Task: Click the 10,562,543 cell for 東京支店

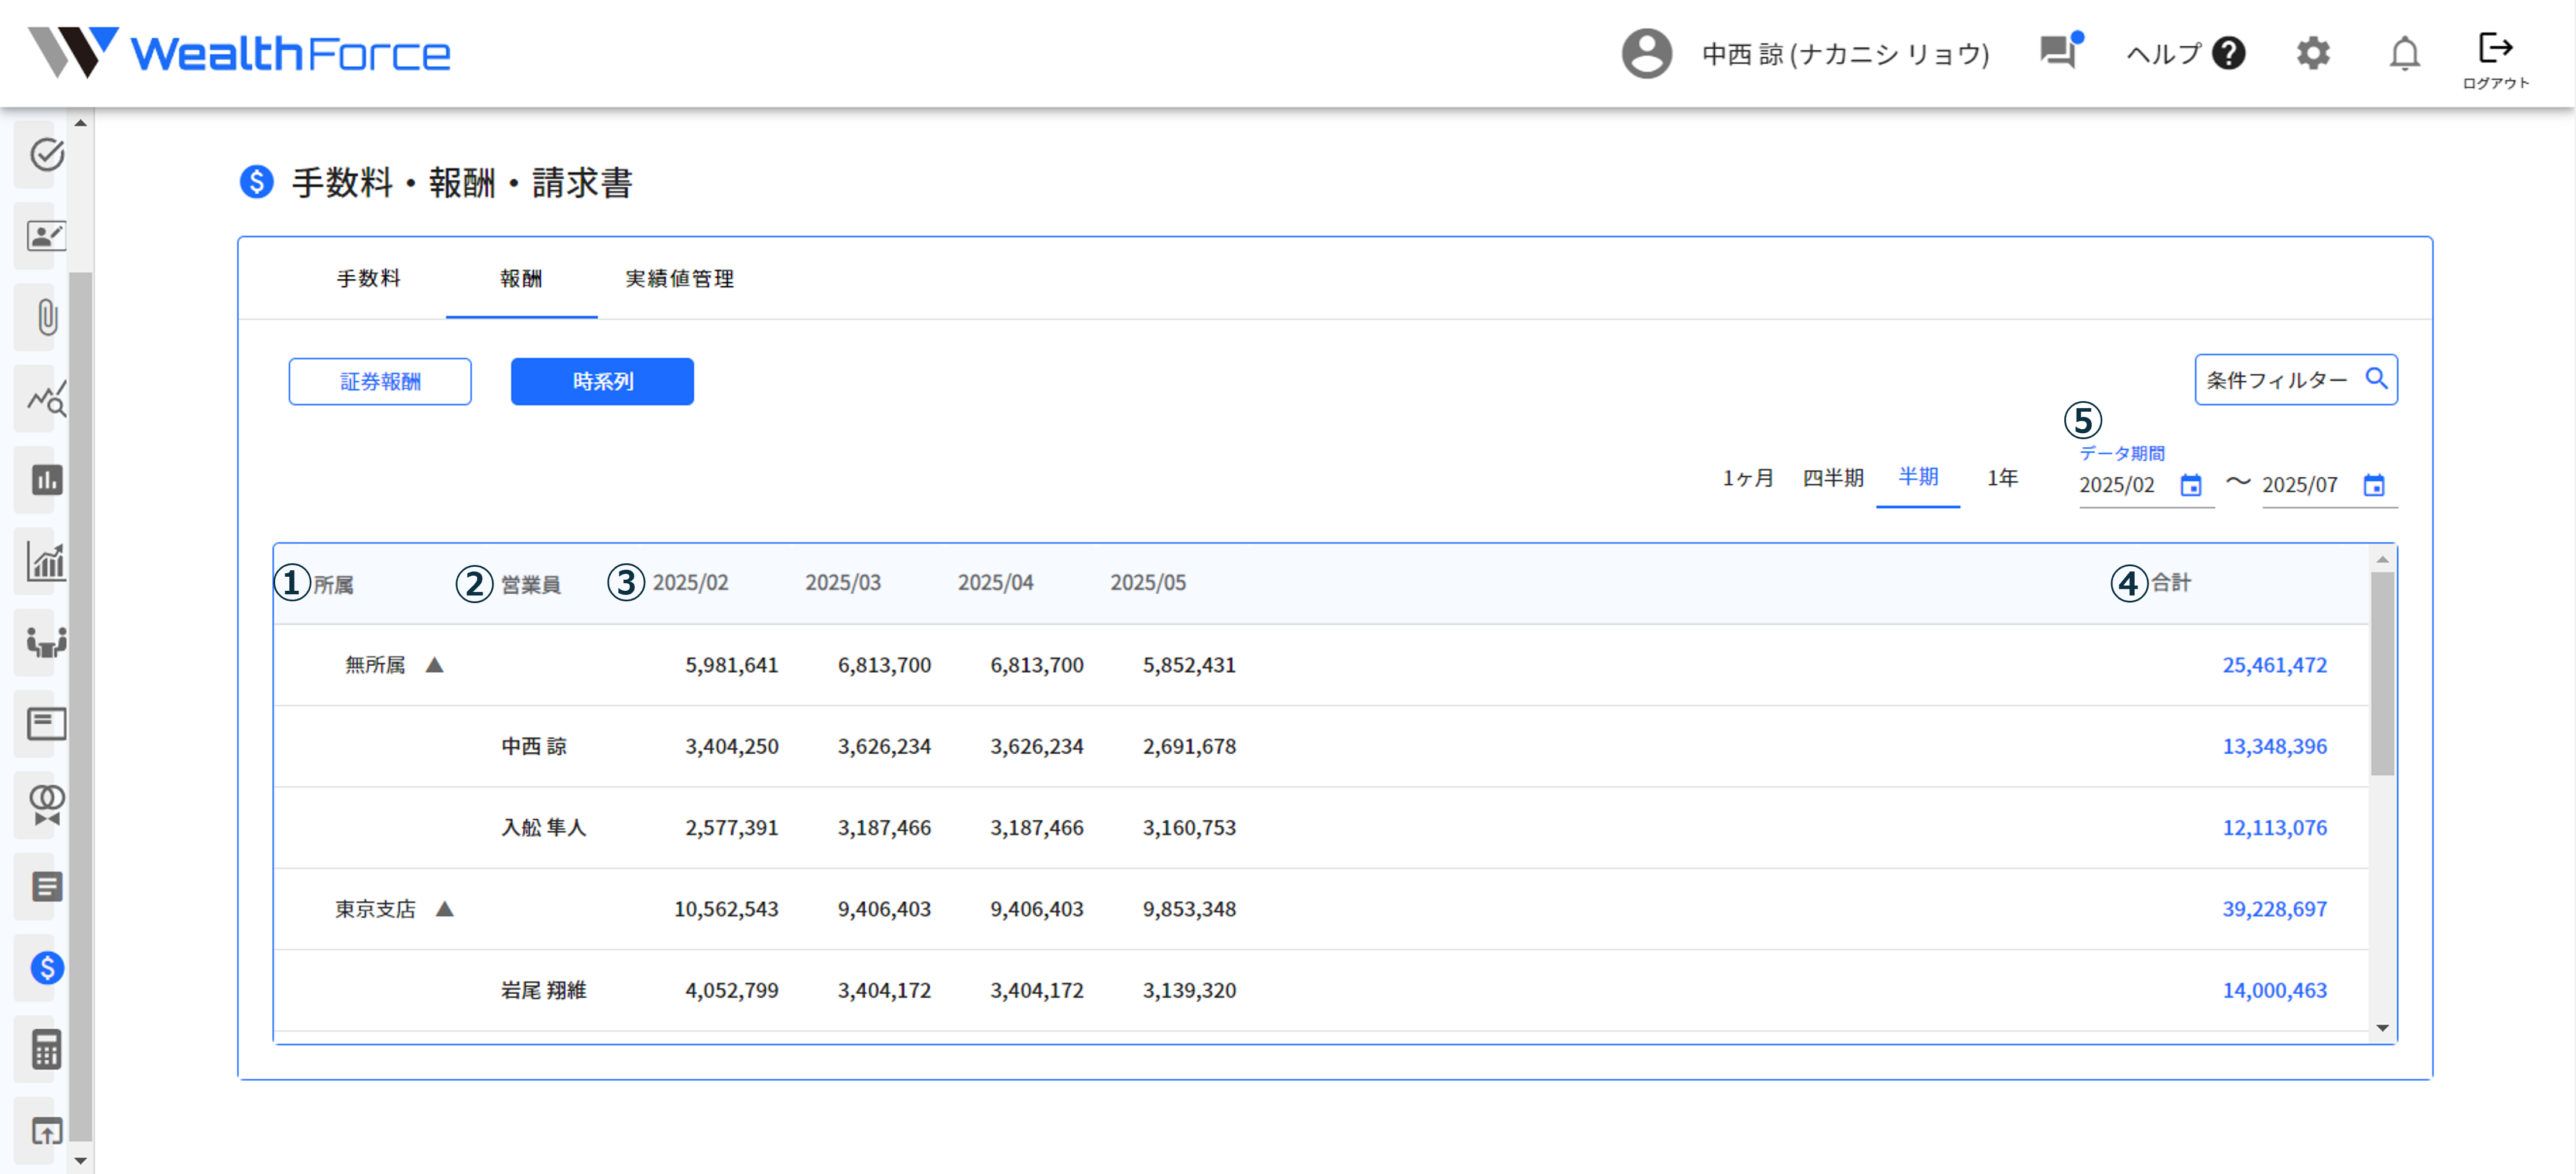Action: 726,909
